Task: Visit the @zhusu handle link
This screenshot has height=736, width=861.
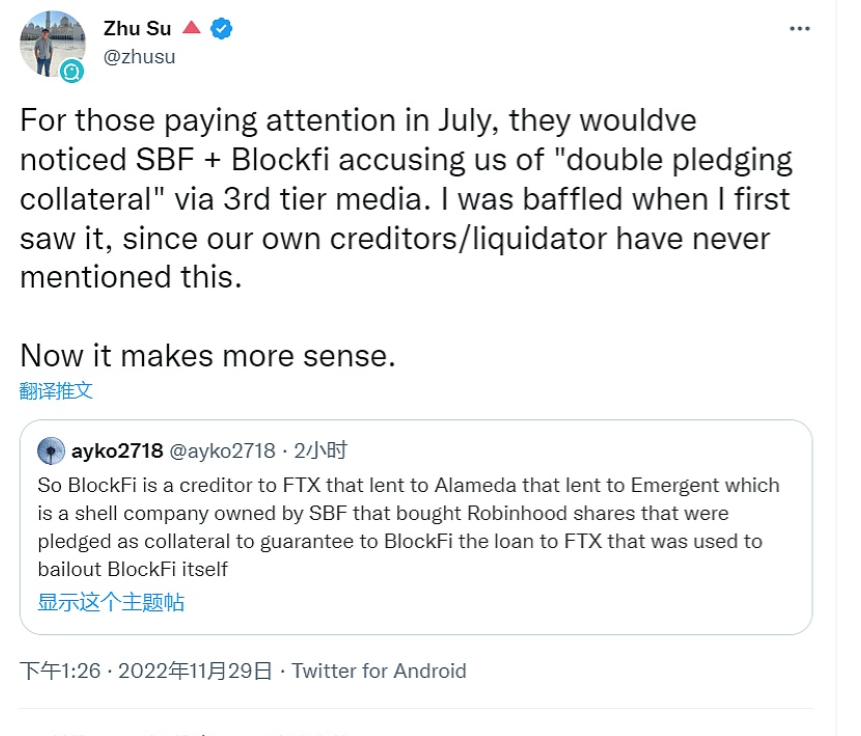Action: click(x=139, y=56)
